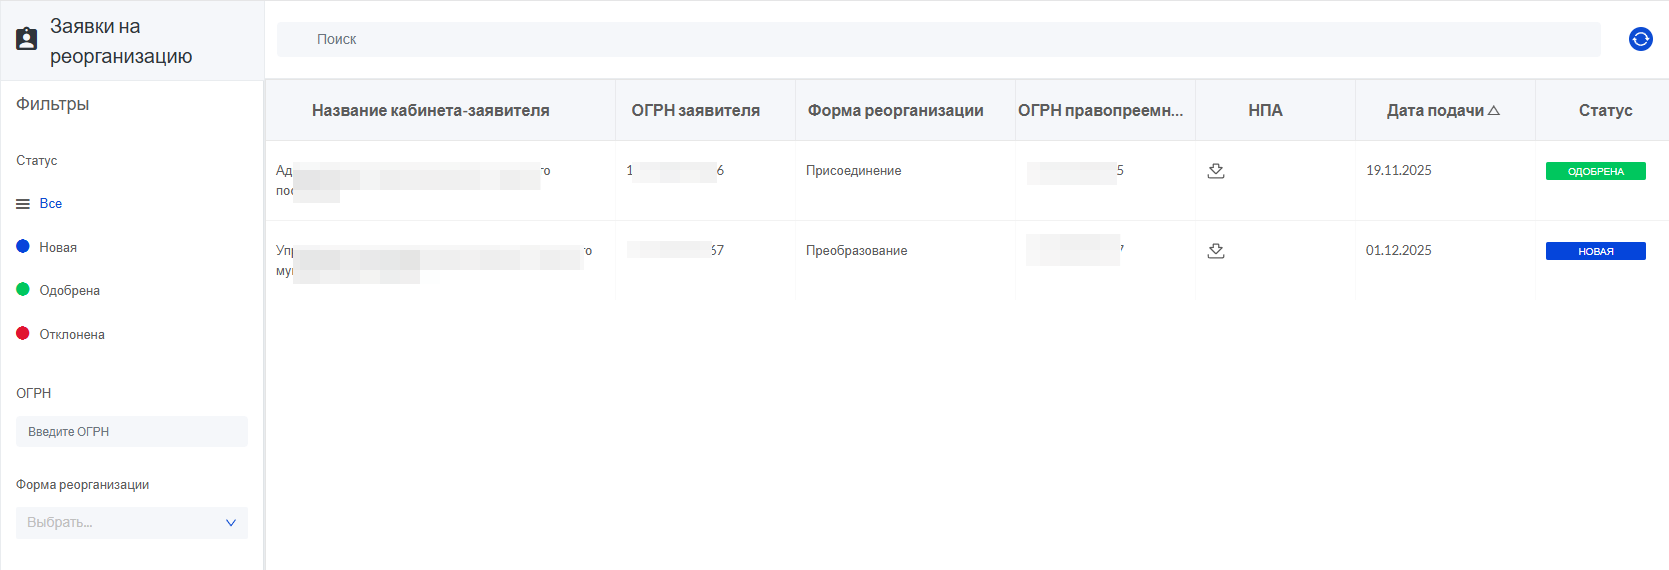Click the blue dot beside Новая
The height and width of the screenshot is (570, 1669).
click(x=23, y=246)
